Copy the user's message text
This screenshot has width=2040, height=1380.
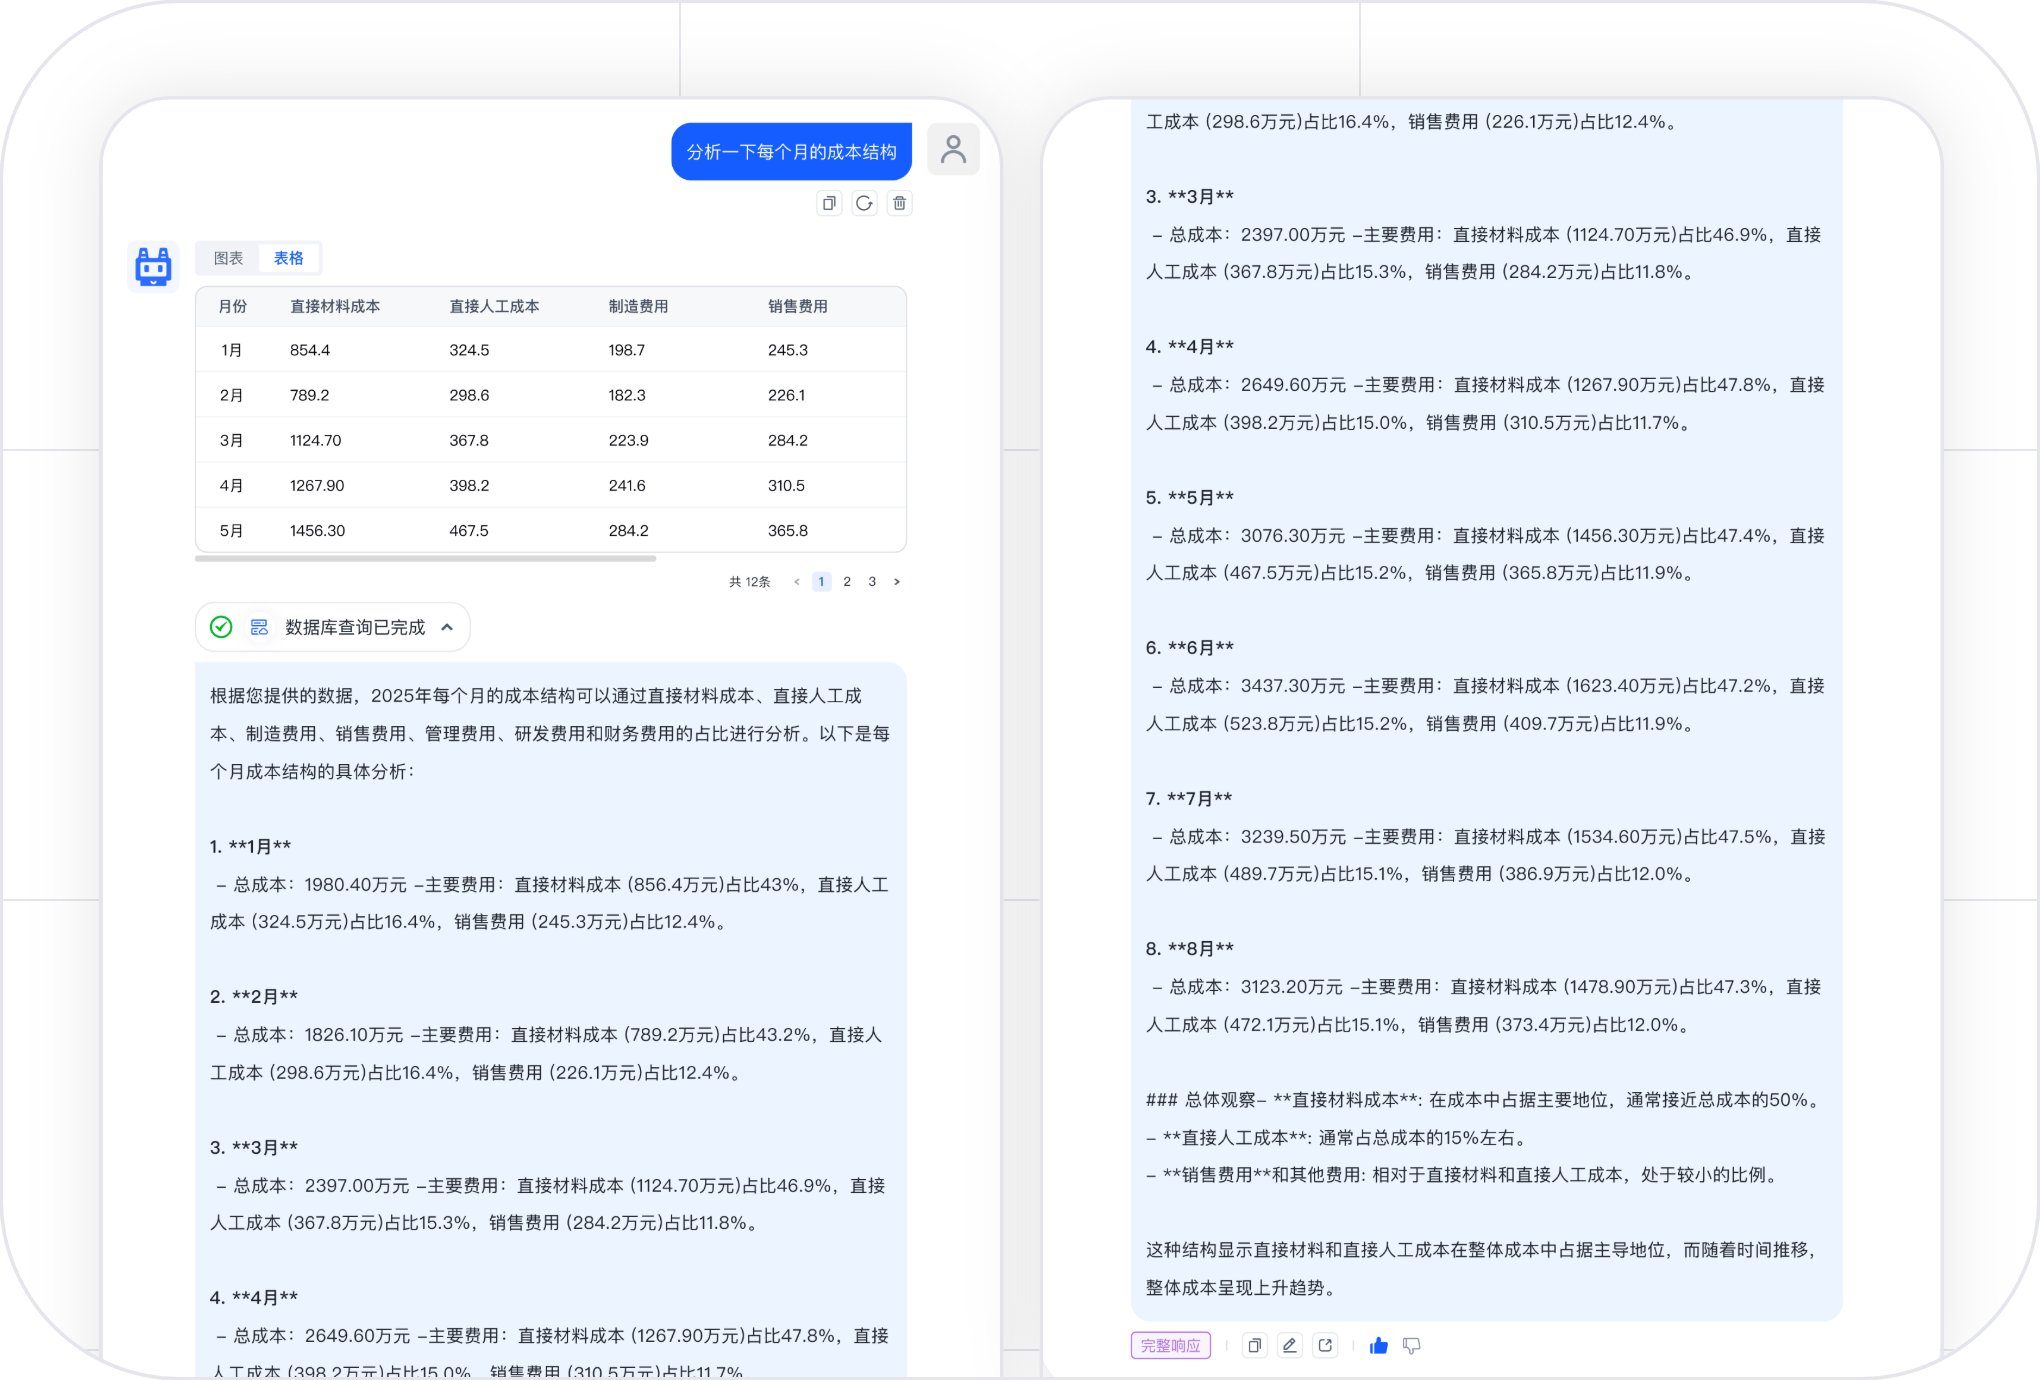829,202
